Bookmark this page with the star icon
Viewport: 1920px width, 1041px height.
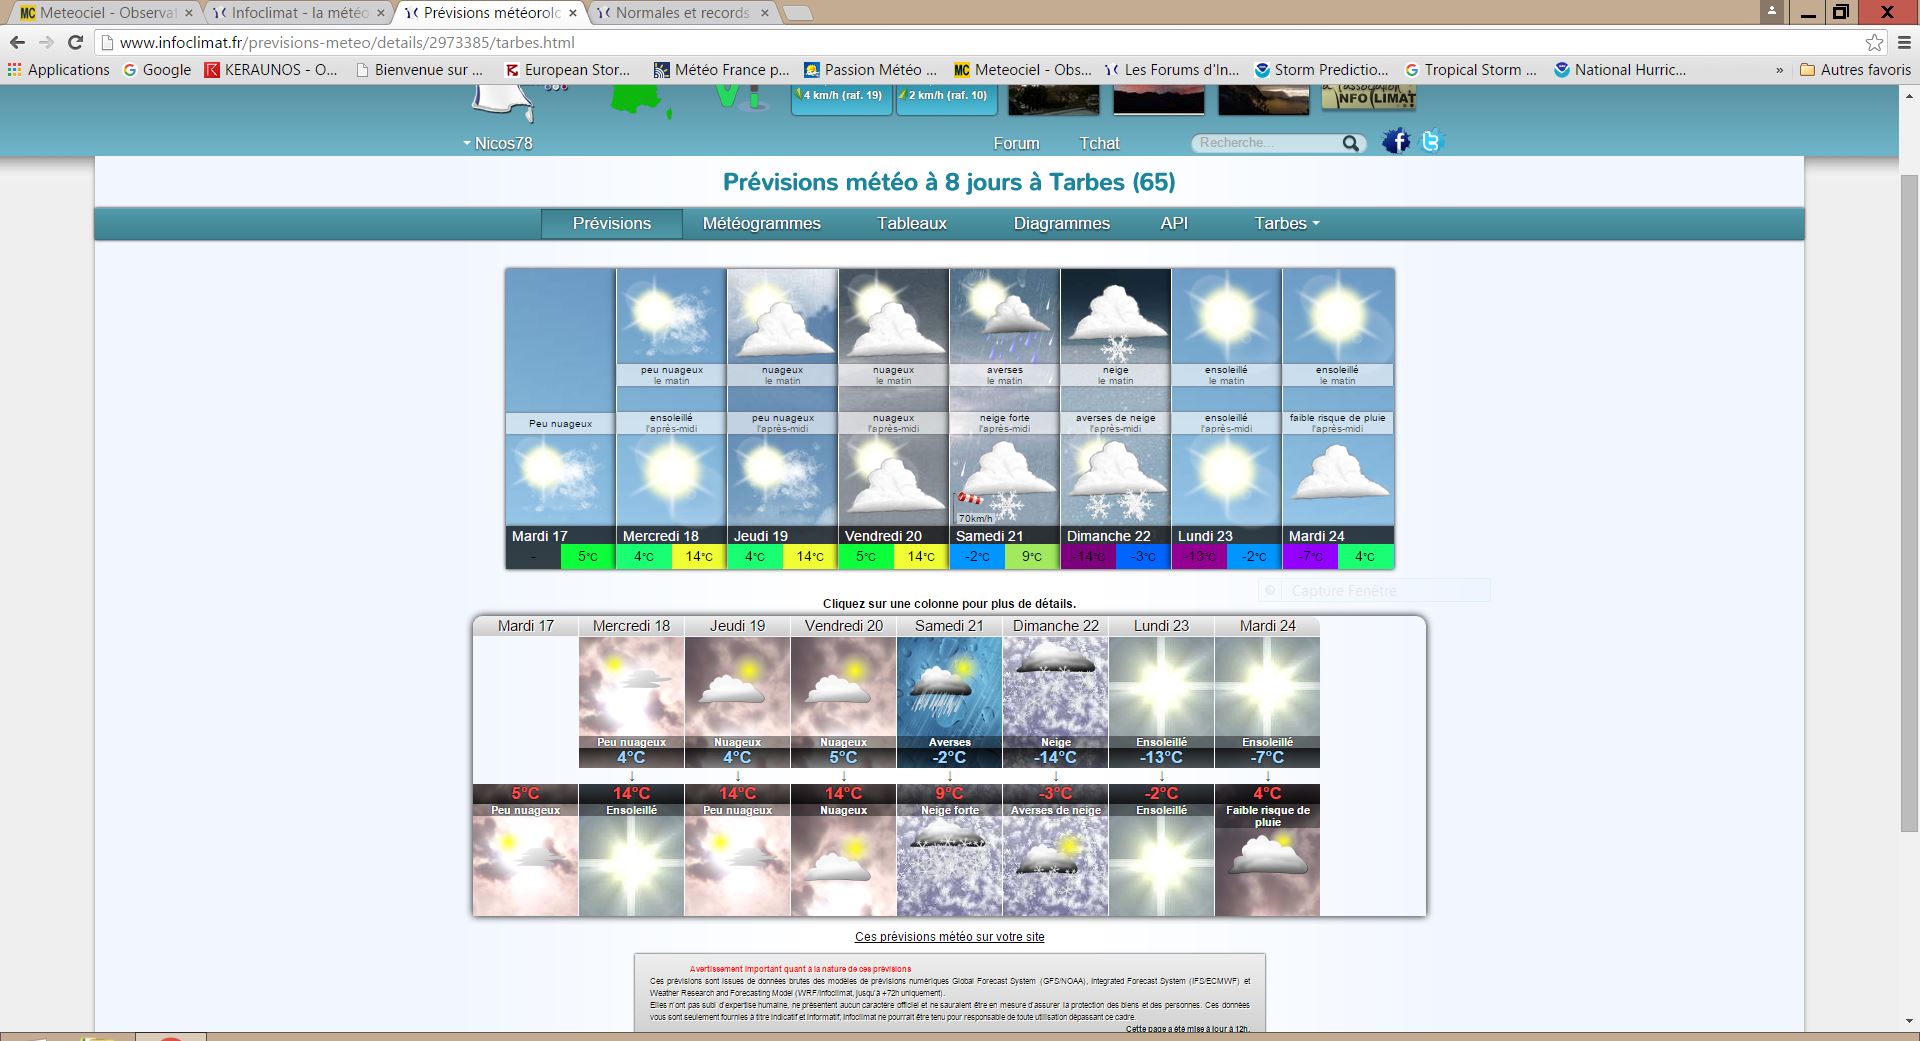[x=1875, y=43]
